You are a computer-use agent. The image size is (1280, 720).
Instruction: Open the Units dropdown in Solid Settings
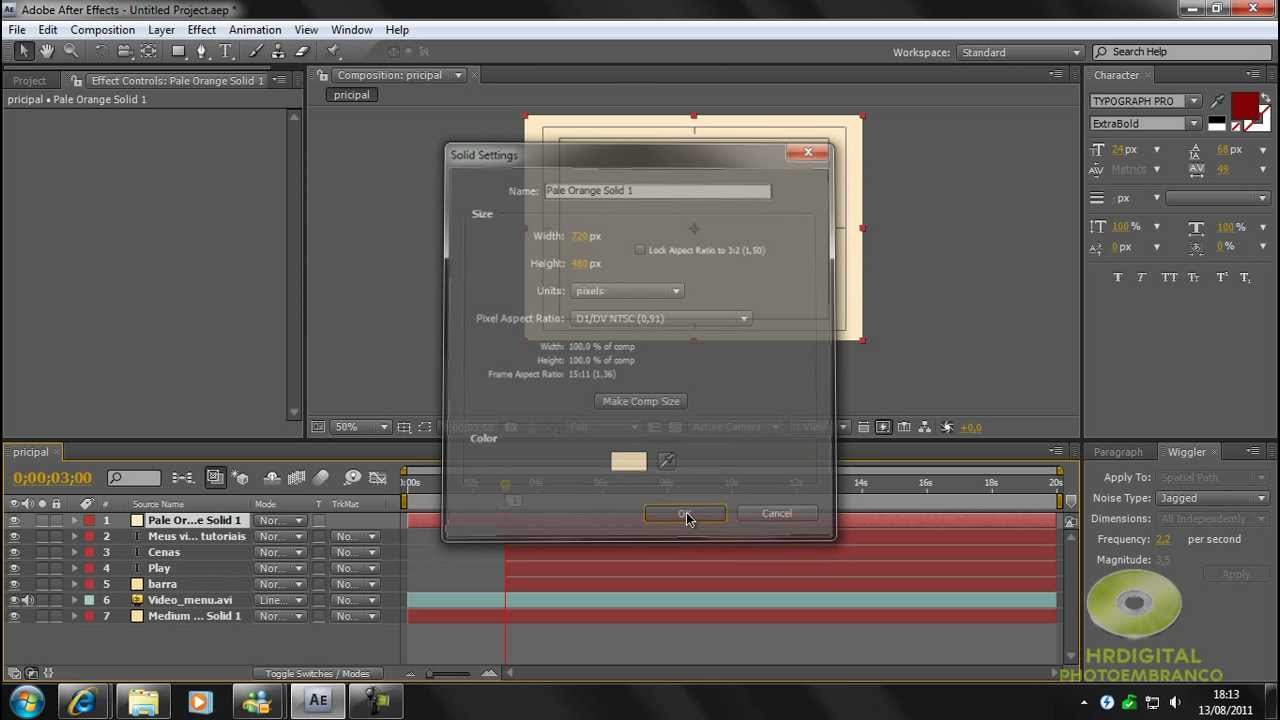click(x=628, y=291)
